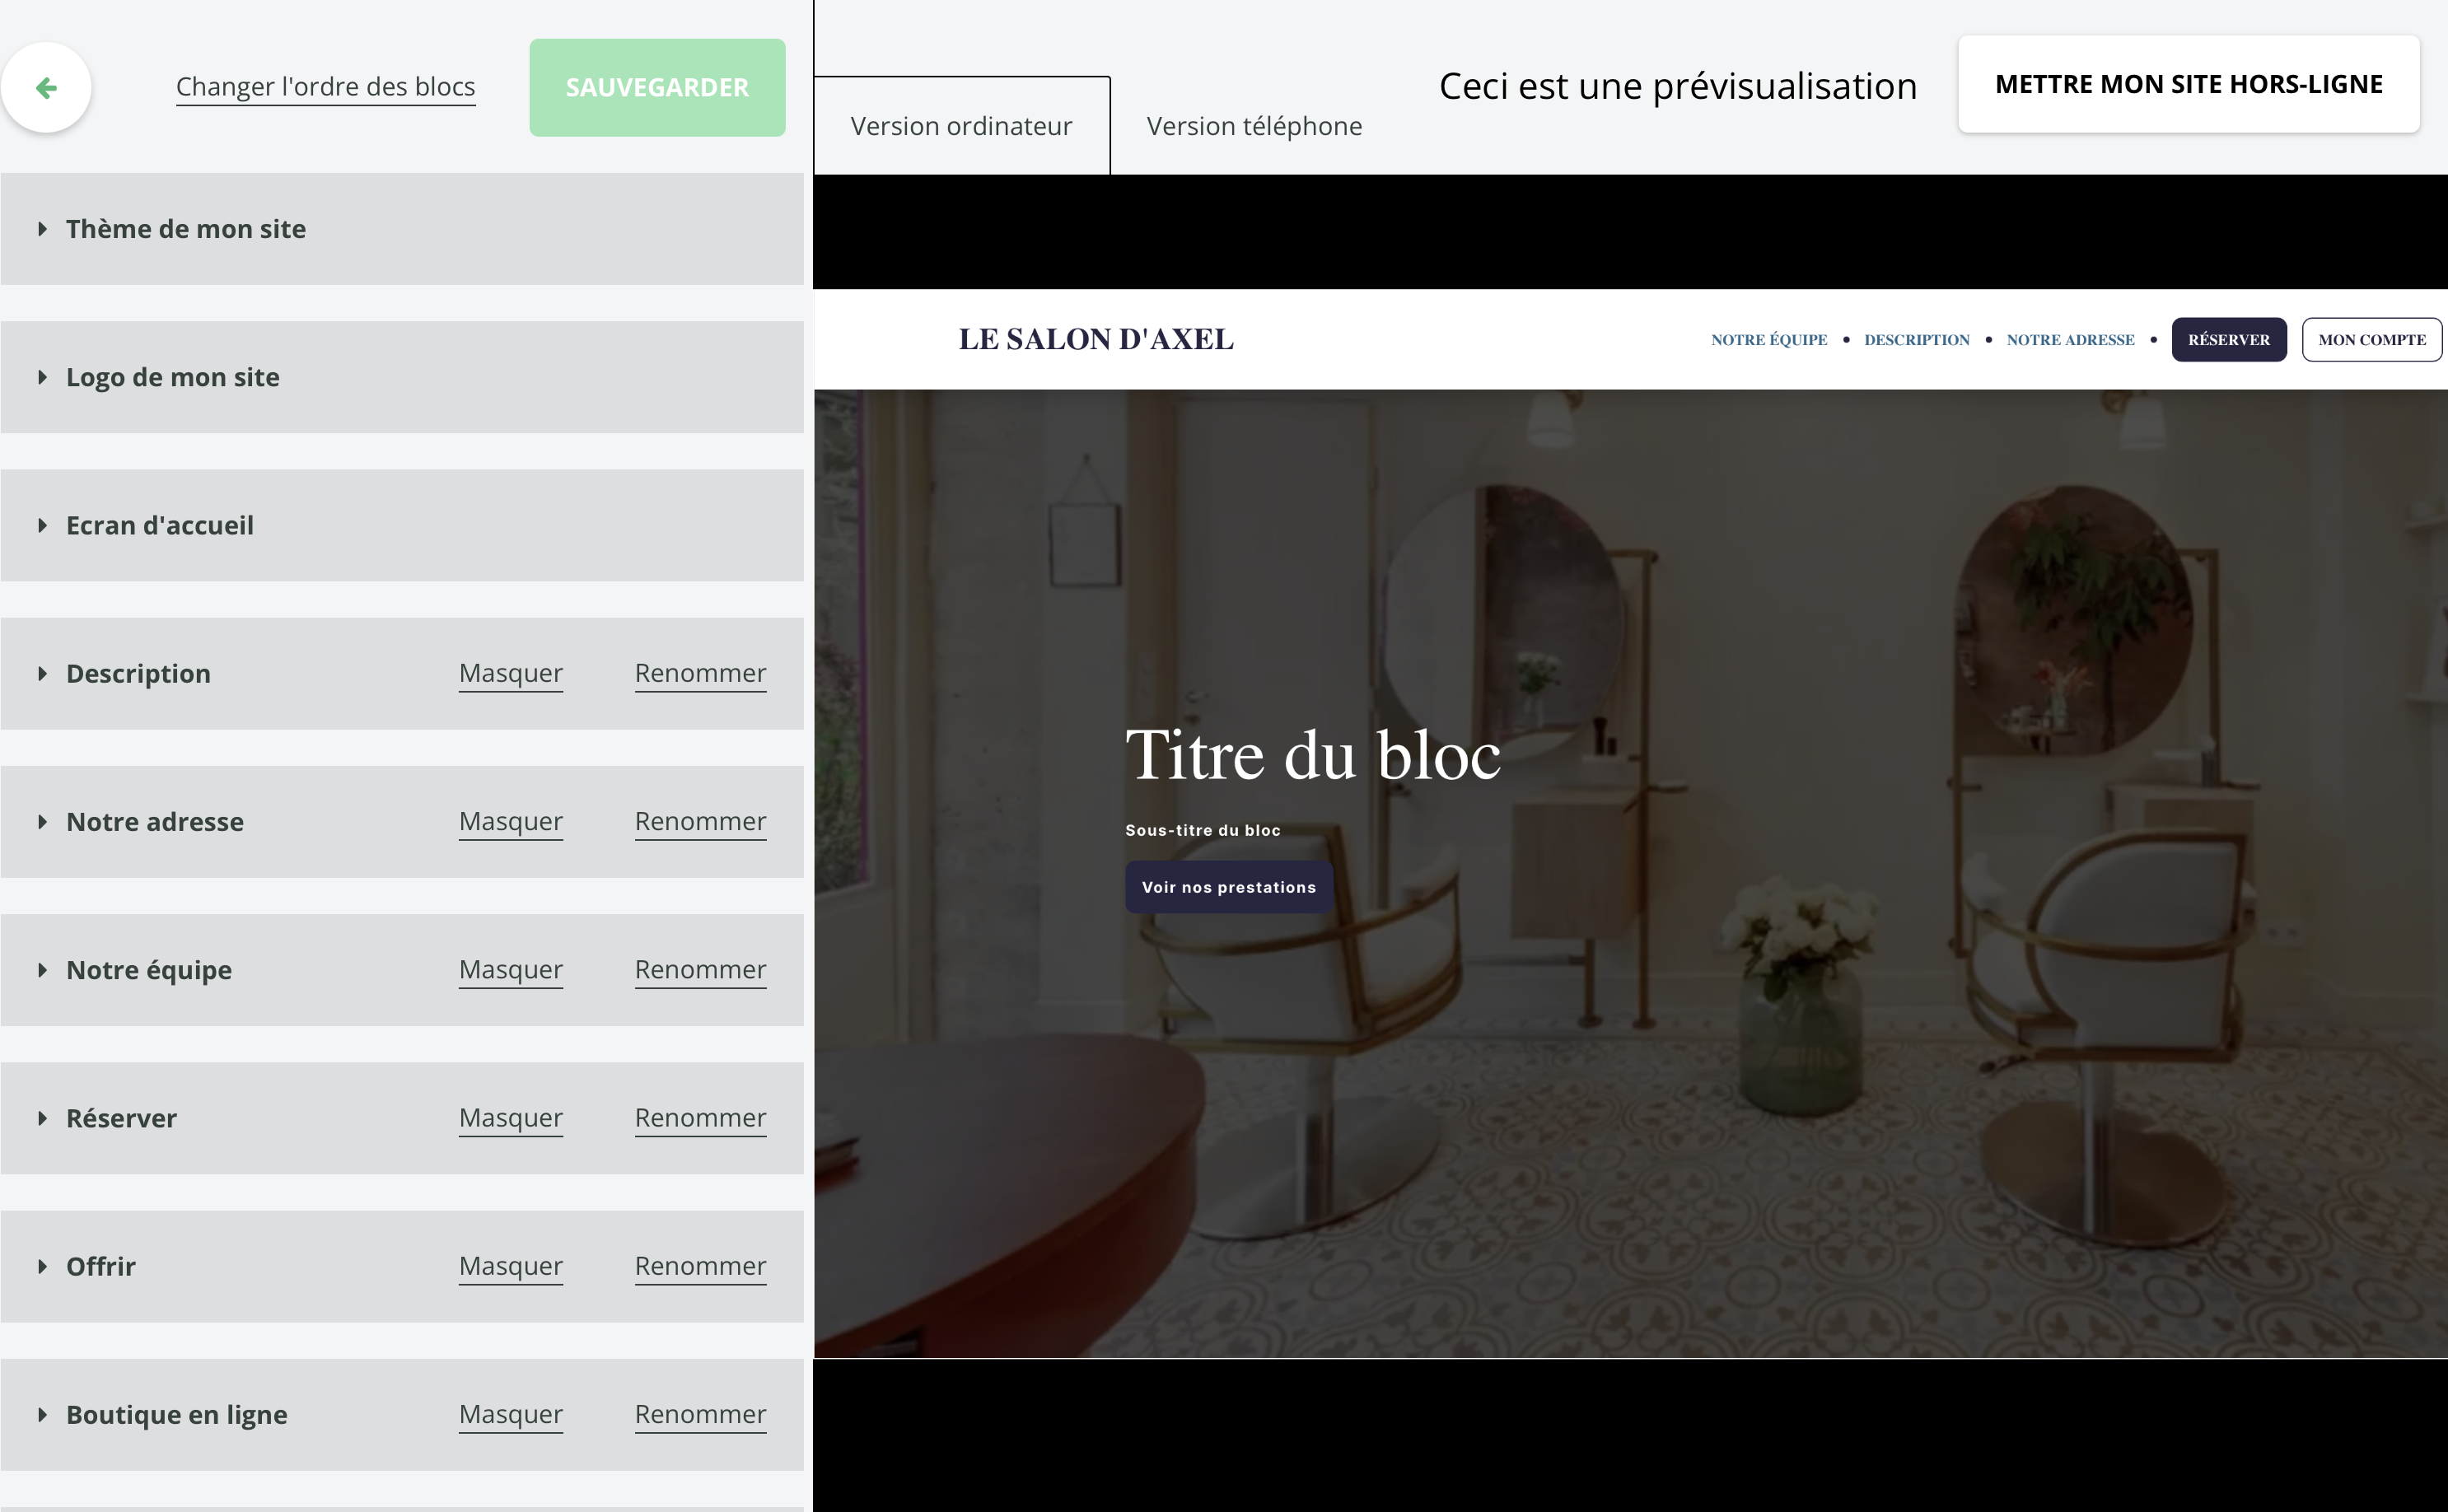Open Changer l'ordre des blocs link
Screen dimensions: 2448x1512
tap(326, 87)
